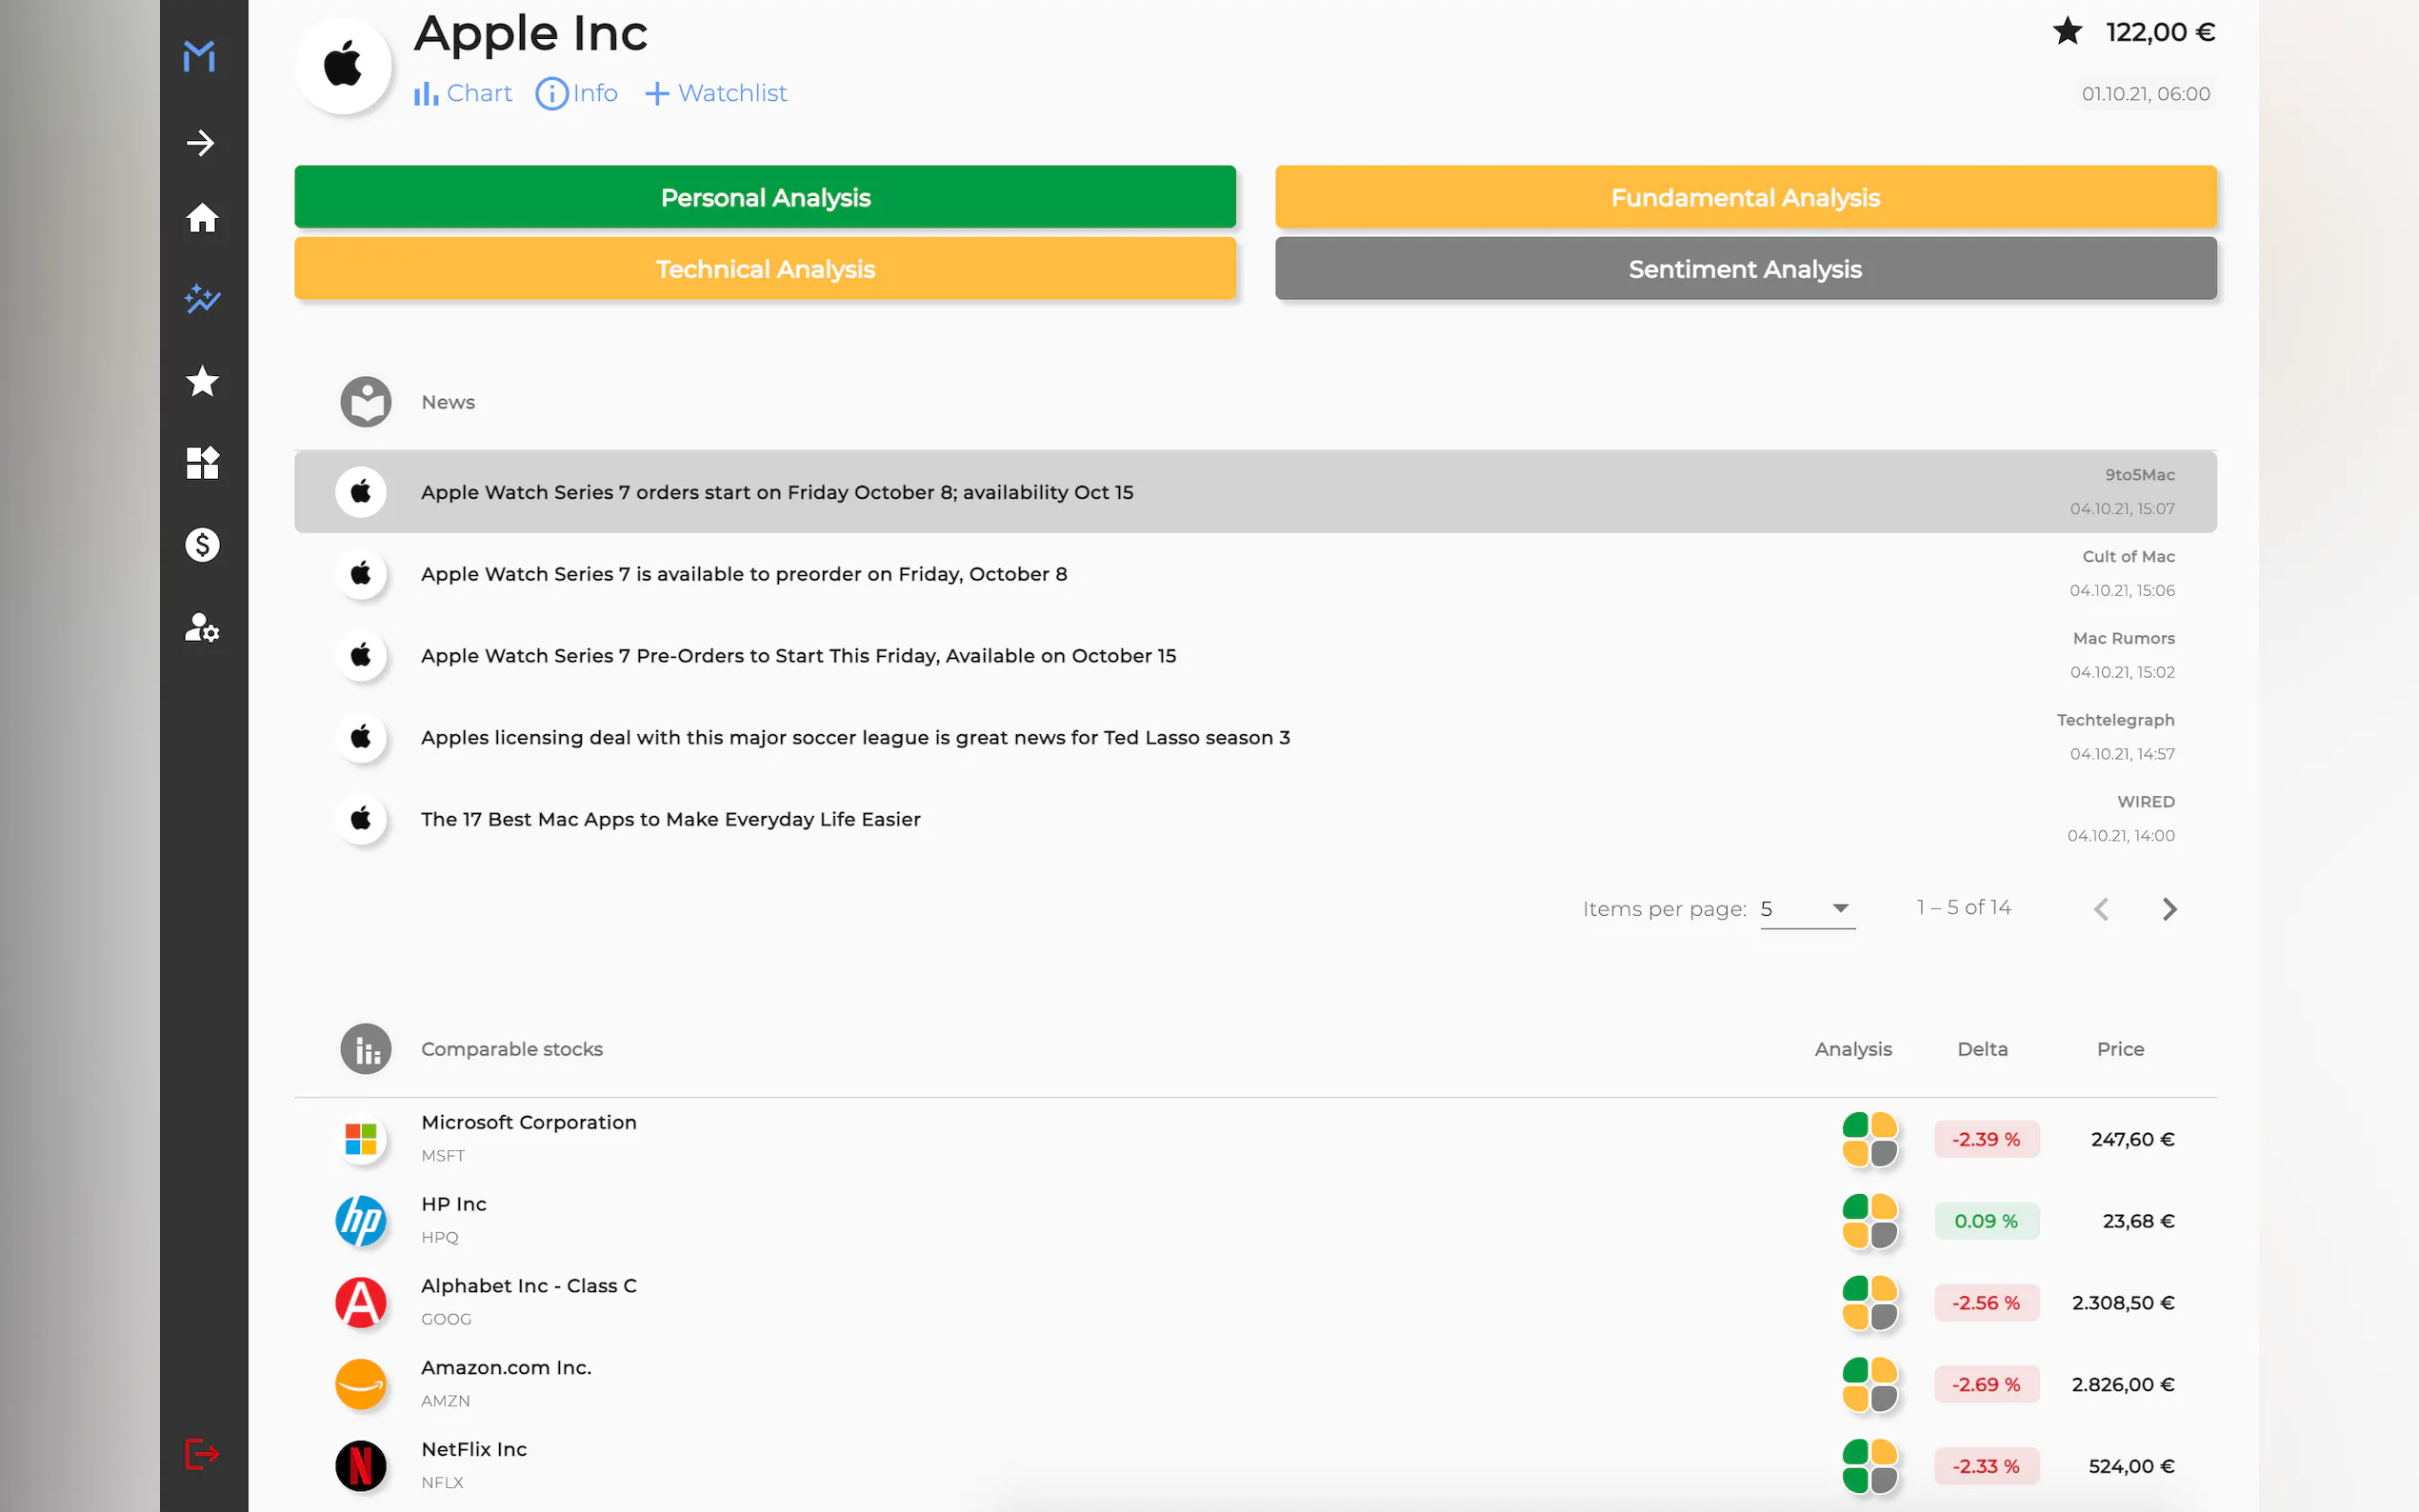The width and height of the screenshot is (2419, 1512).
Task: Click the previous news page chevron
Action: (x=2101, y=909)
